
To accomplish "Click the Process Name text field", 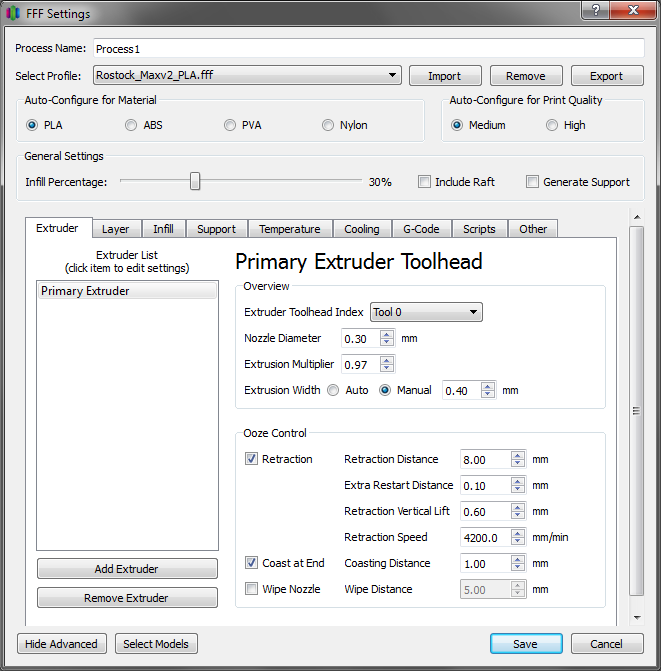I will click(368, 48).
